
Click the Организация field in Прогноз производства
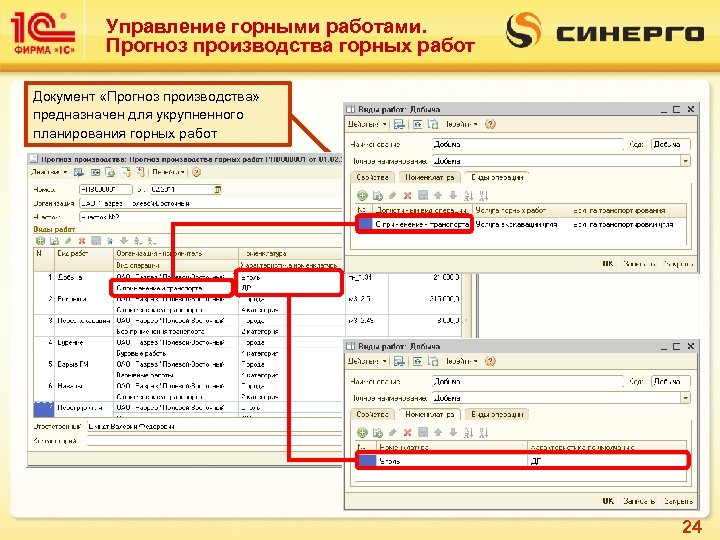click(210, 203)
